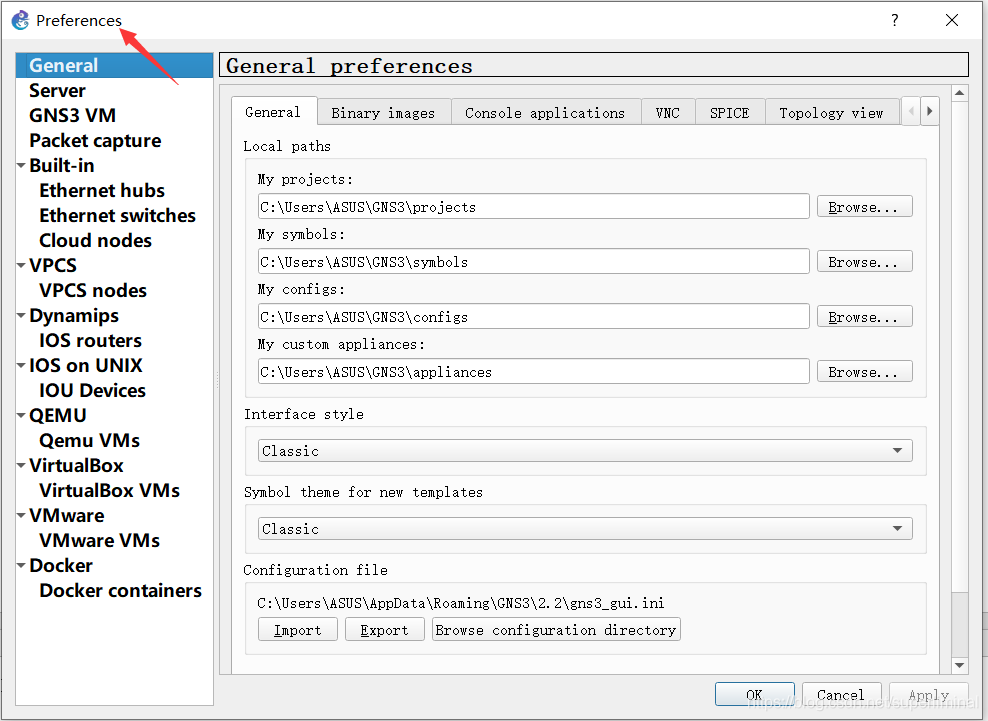Browse for My configs folder

[864, 316]
